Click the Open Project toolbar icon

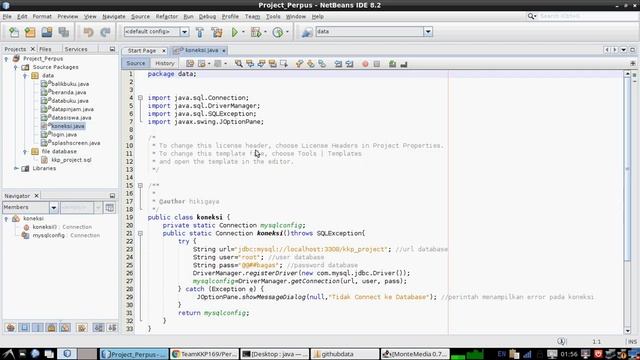(47, 32)
